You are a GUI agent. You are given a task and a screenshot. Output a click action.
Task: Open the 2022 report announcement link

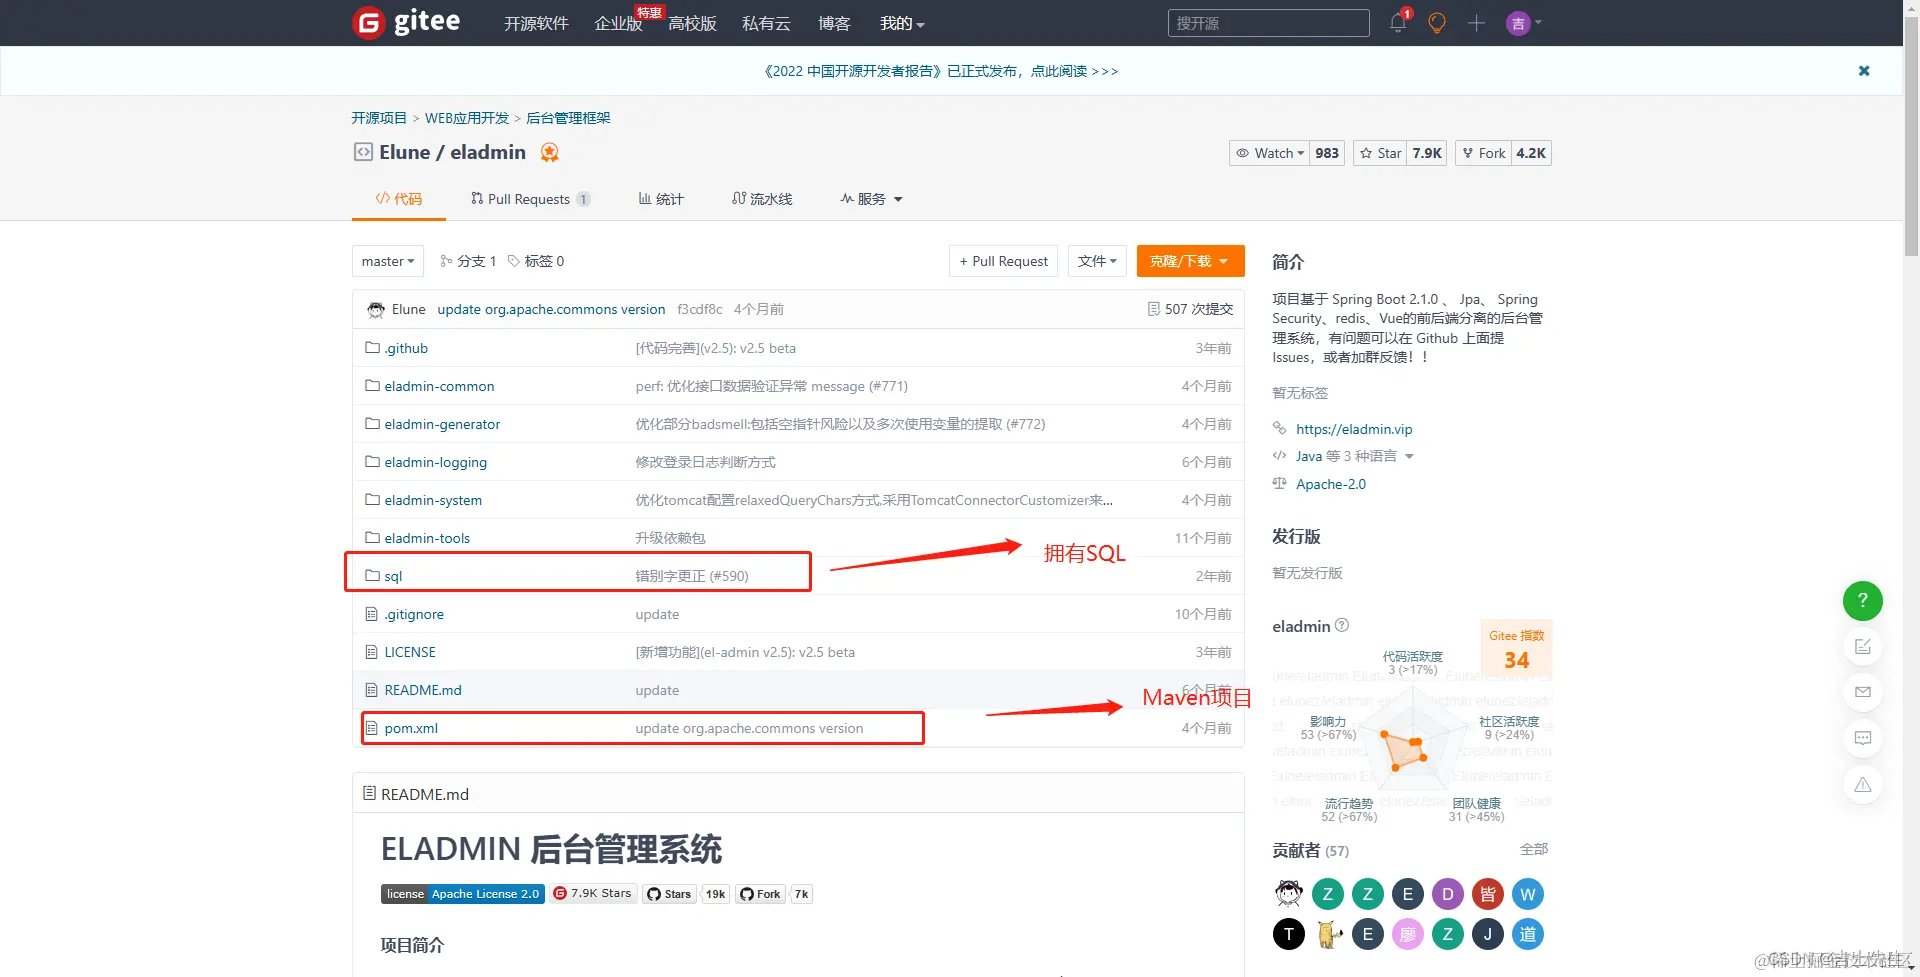click(x=941, y=71)
